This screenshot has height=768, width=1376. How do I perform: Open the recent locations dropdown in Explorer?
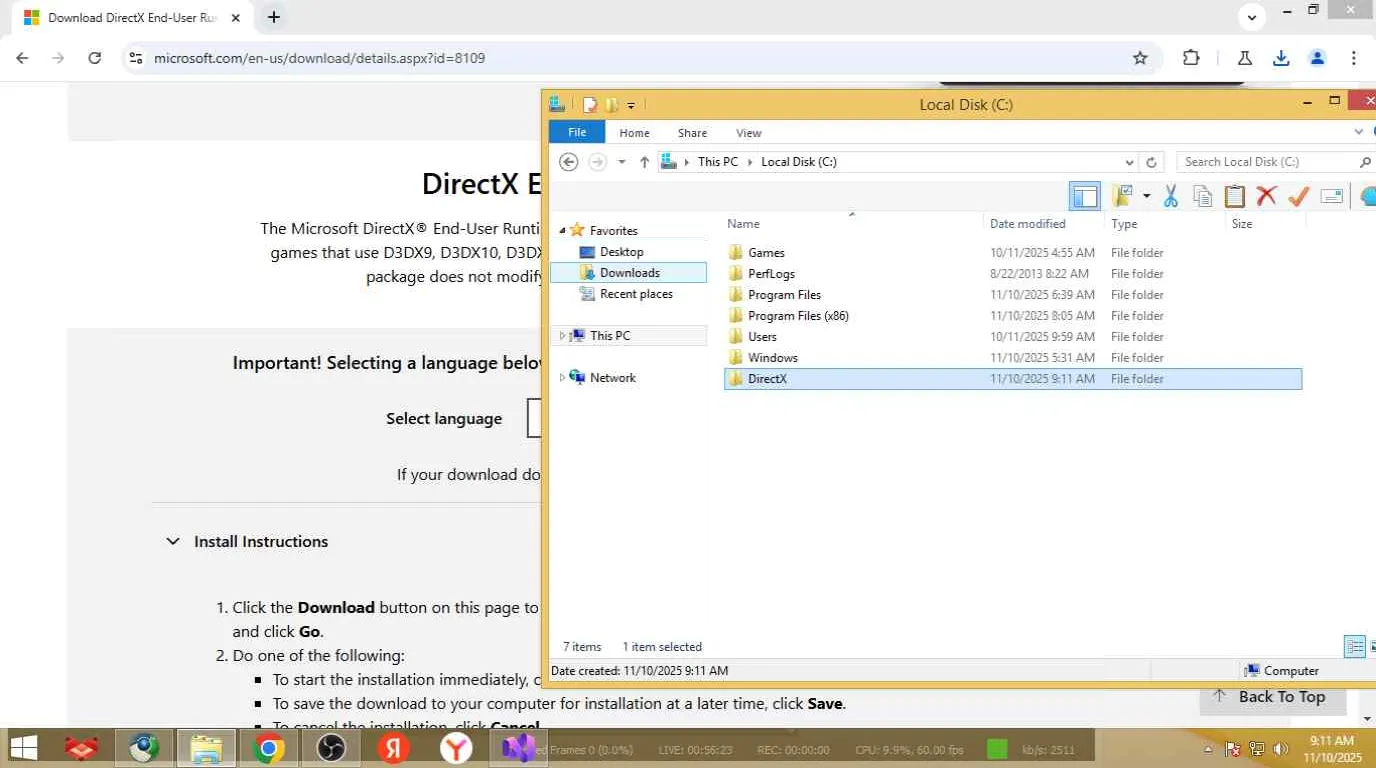[x=622, y=162]
